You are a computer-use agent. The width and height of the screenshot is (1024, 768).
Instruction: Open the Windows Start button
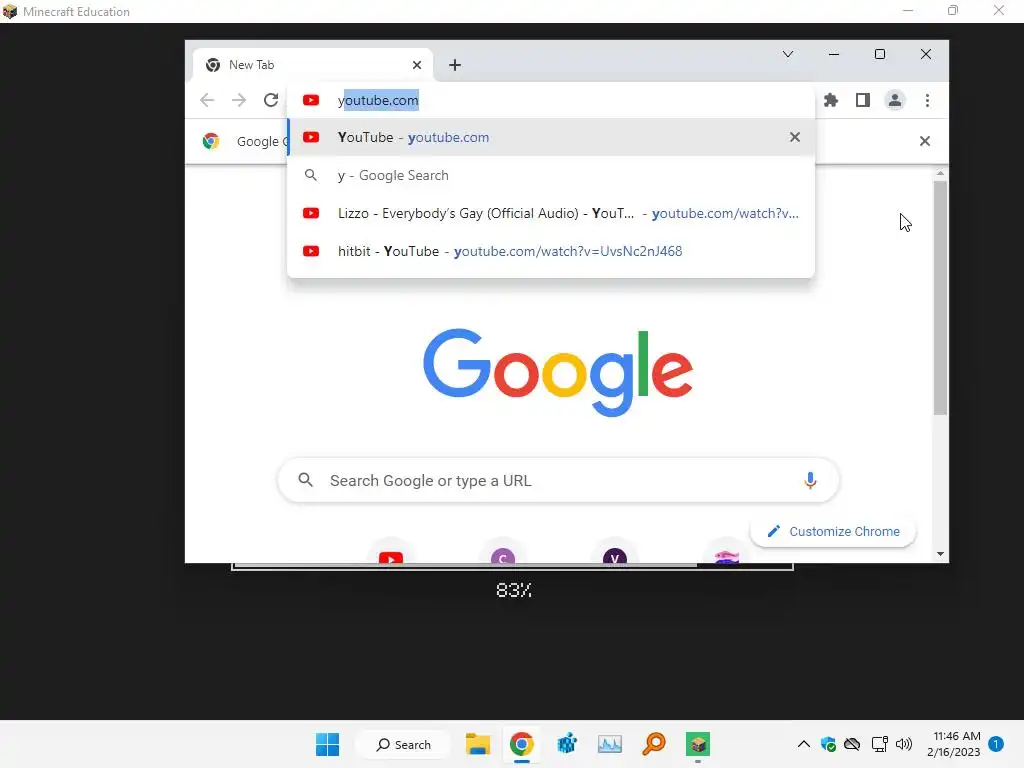(327, 744)
